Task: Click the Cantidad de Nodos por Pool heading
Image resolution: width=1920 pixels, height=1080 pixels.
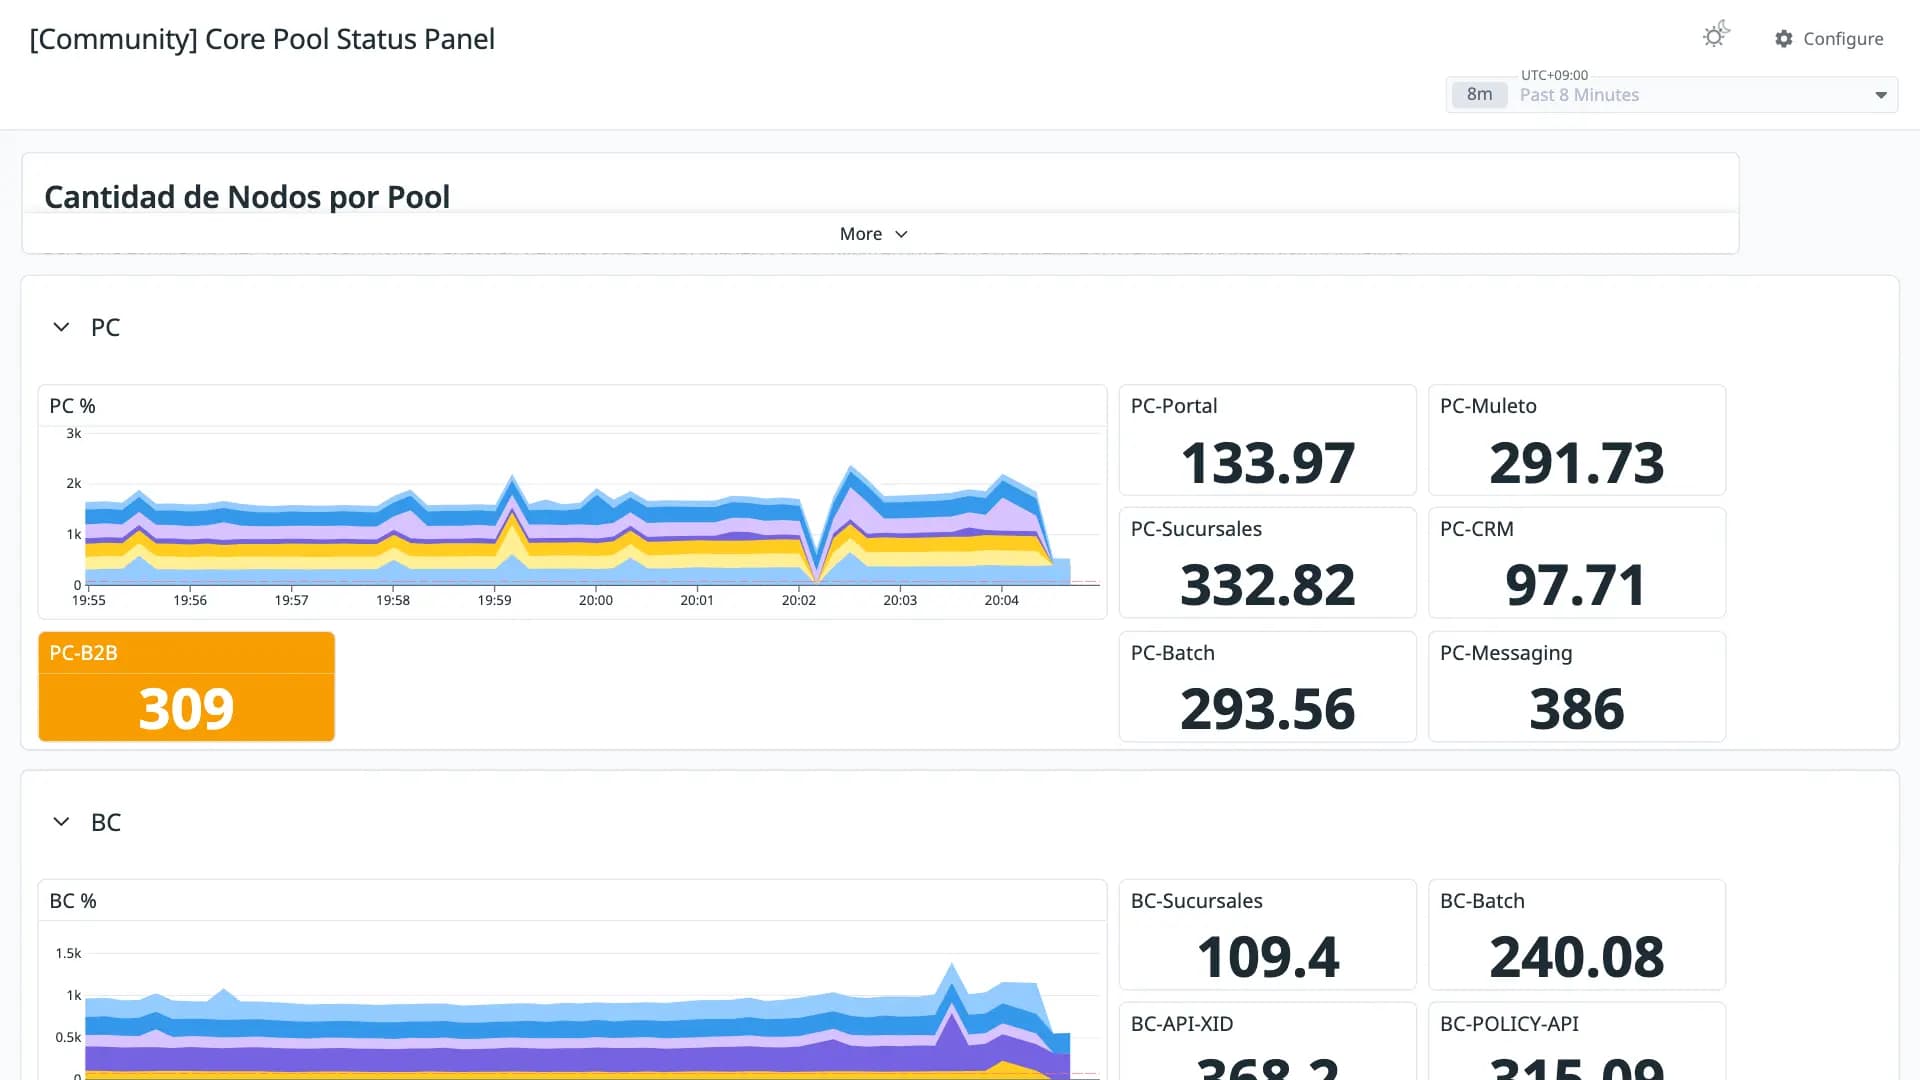Action: [247, 197]
